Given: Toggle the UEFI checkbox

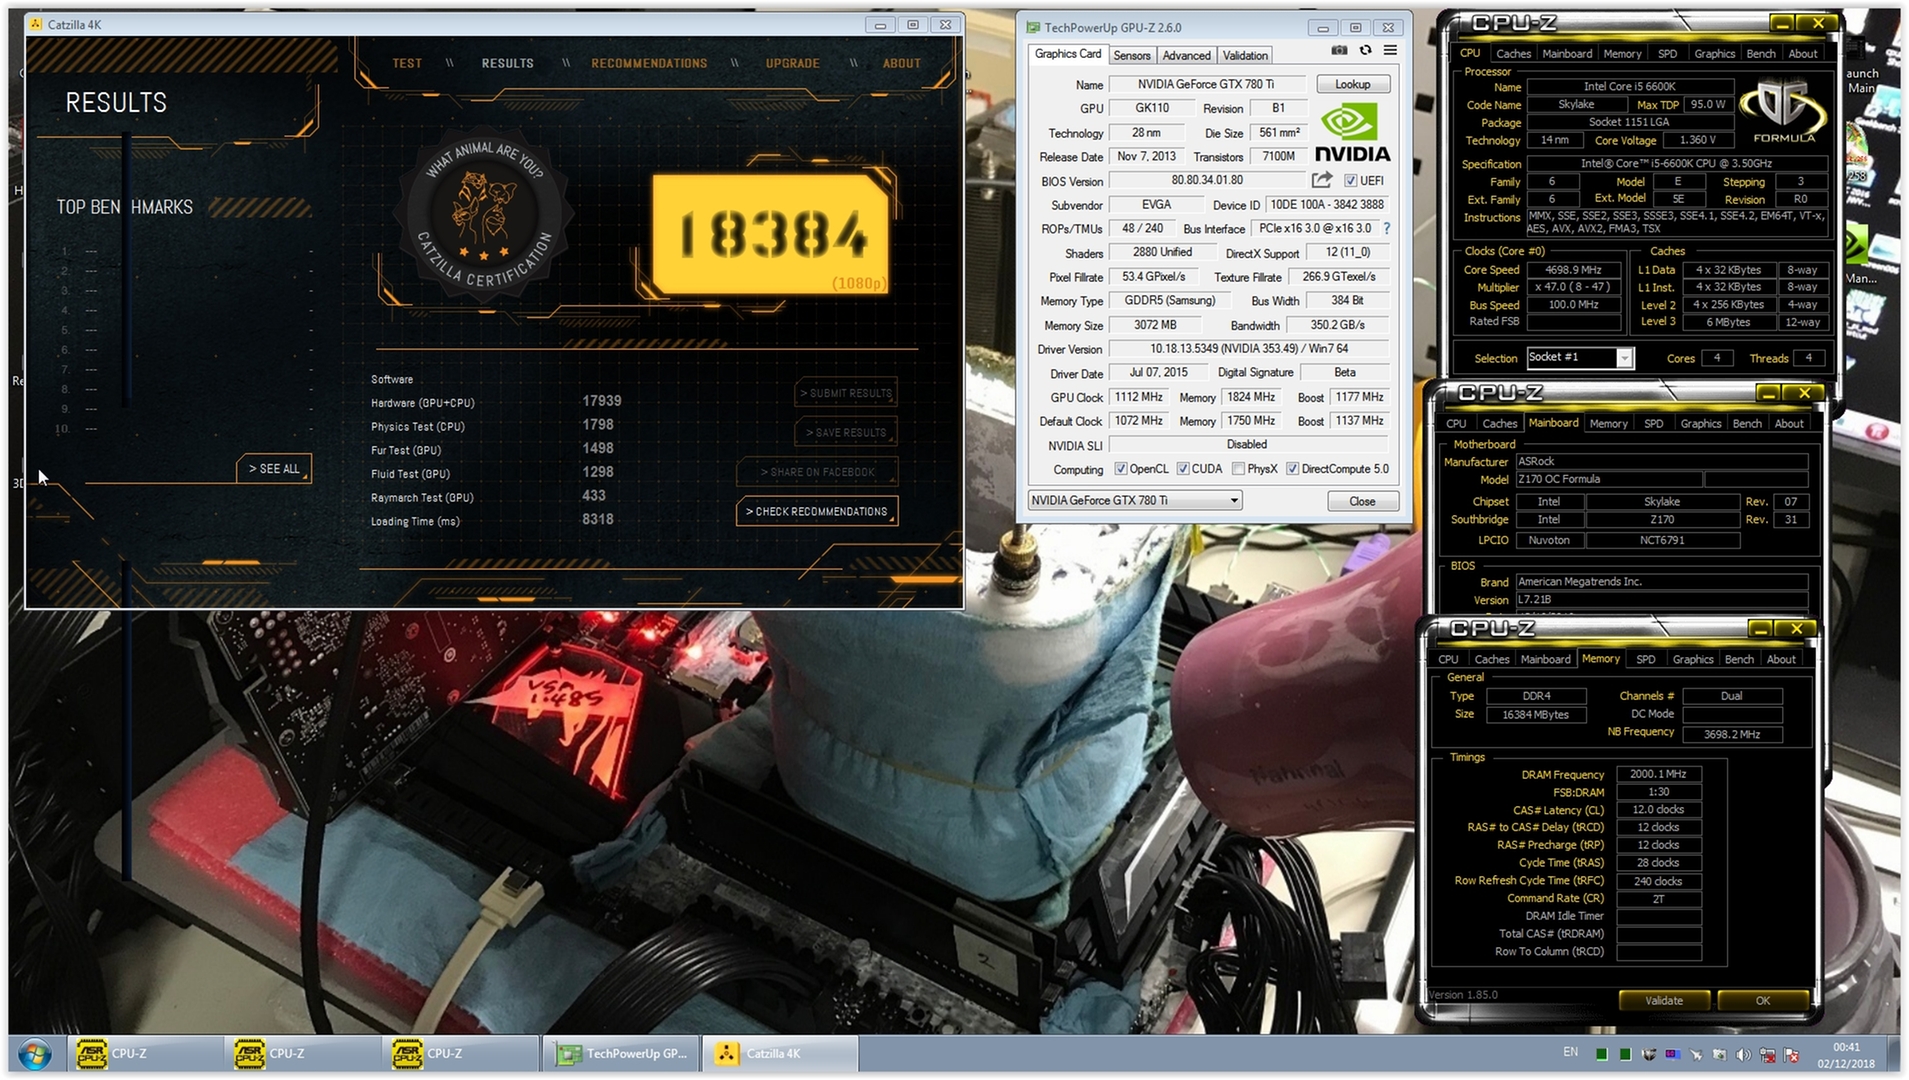Looking at the screenshot, I should pyautogui.click(x=1350, y=181).
